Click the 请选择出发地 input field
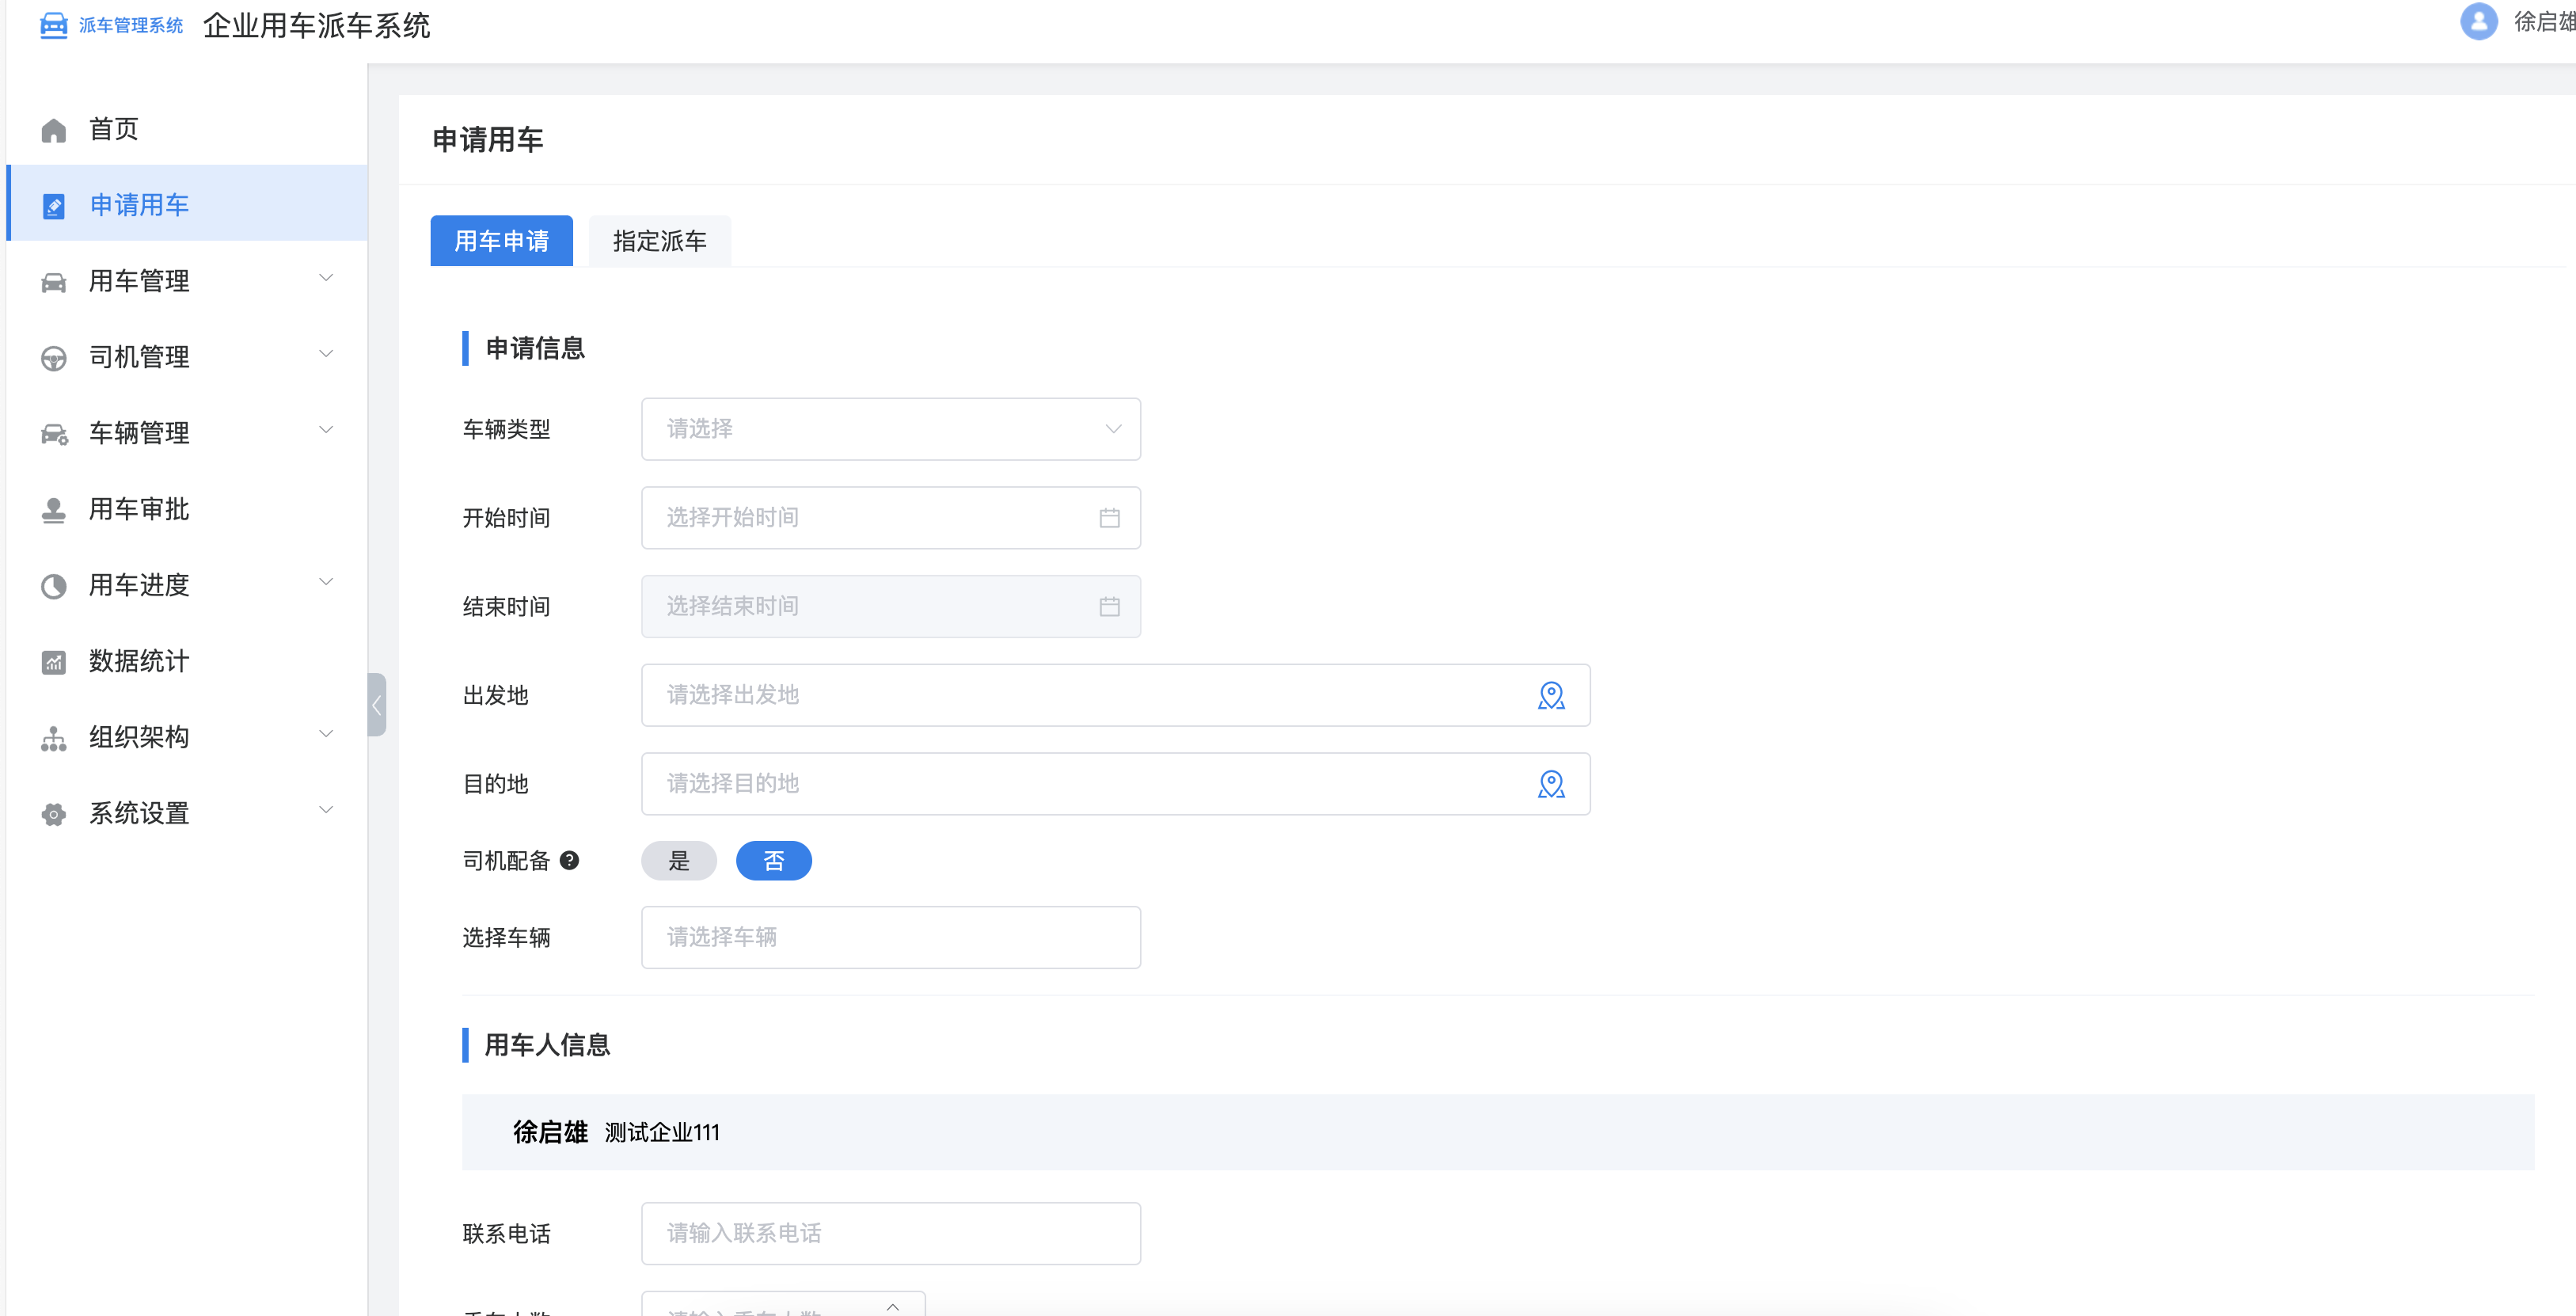2576x1316 pixels. tap(1116, 695)
